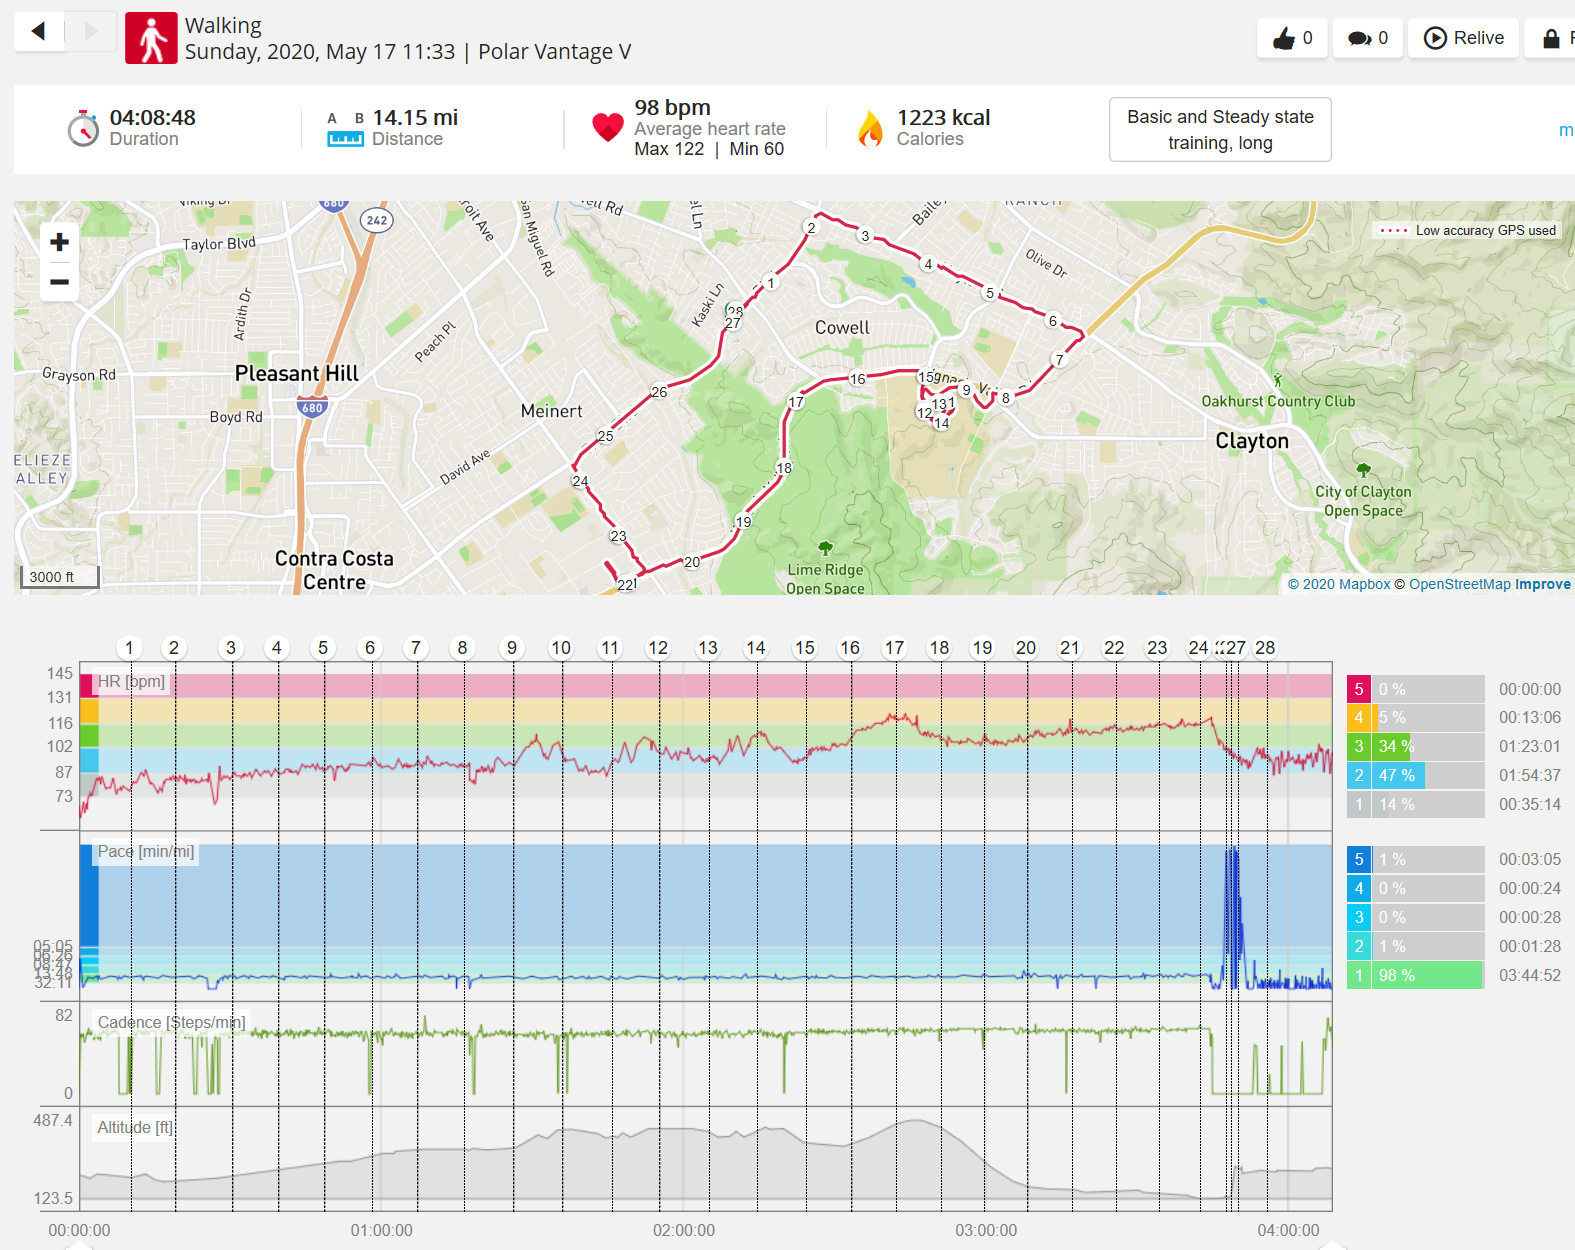This screenshot has width=1575, height=1250.
Task: Go back with the left arrow button
Action: coord(39,32)
